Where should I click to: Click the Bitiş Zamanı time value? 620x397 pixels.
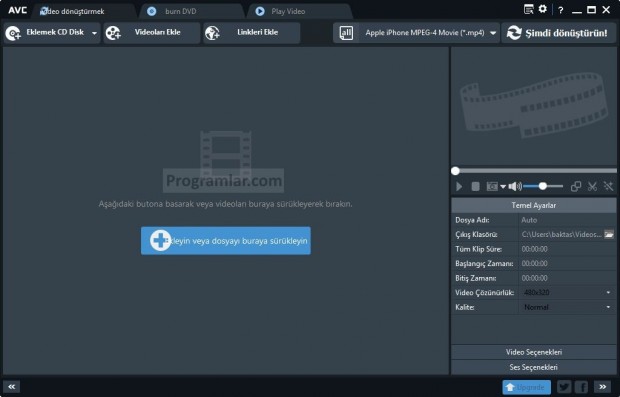pos(535,278)
